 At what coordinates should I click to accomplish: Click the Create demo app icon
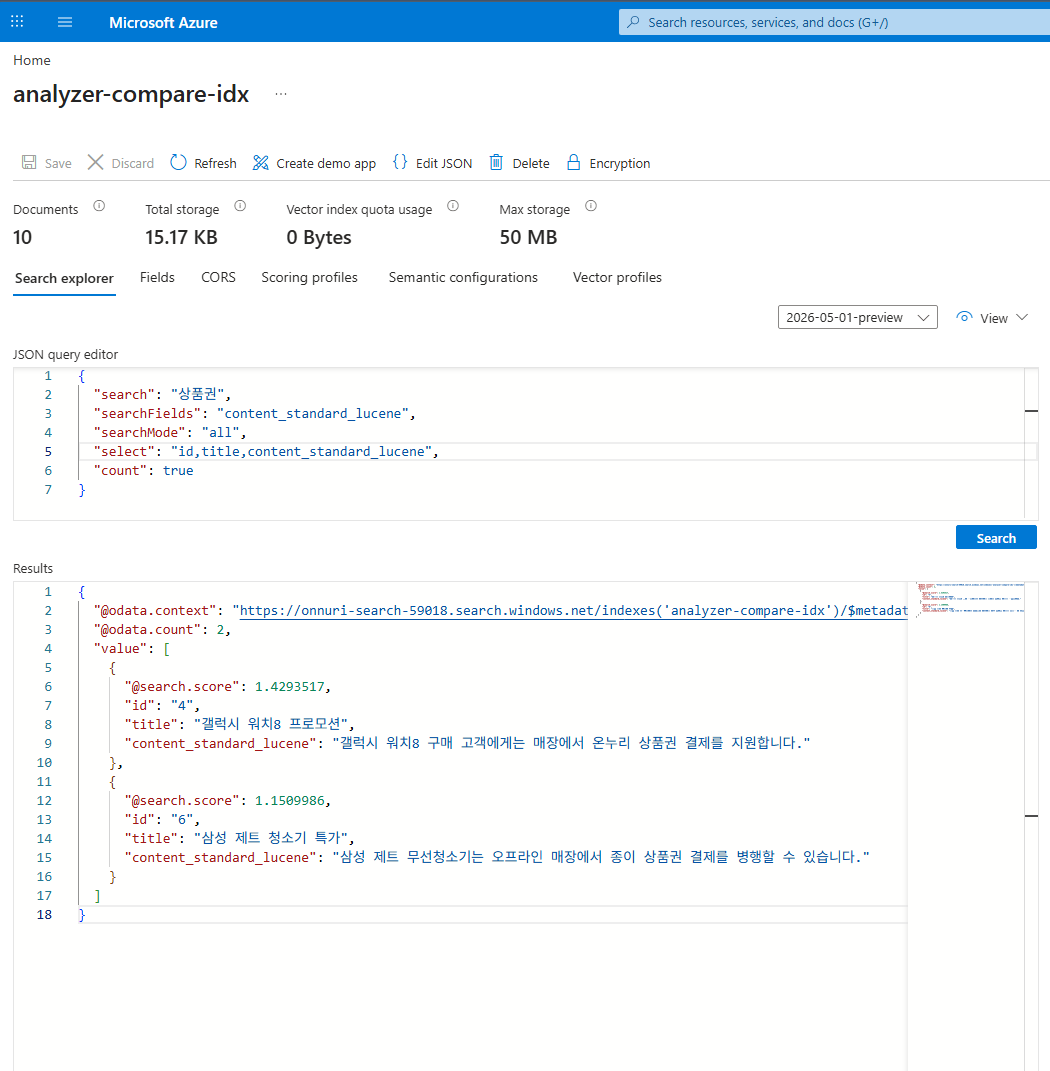(260, 163)
